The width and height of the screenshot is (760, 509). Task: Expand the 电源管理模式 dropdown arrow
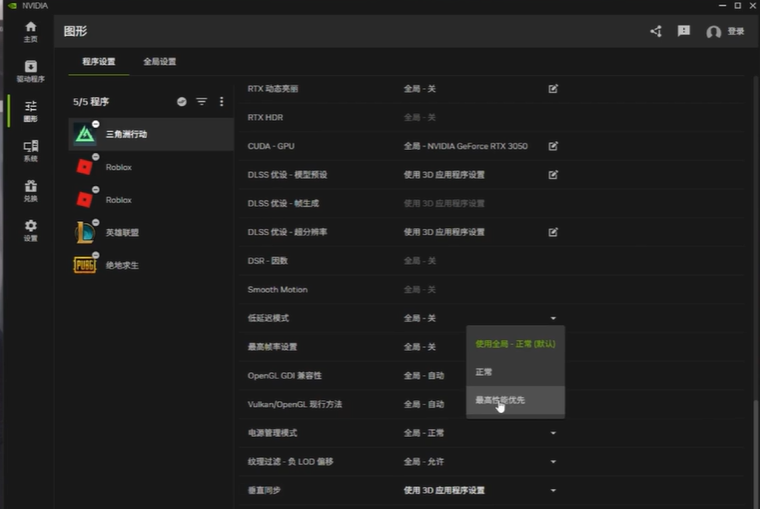(553, 433)
